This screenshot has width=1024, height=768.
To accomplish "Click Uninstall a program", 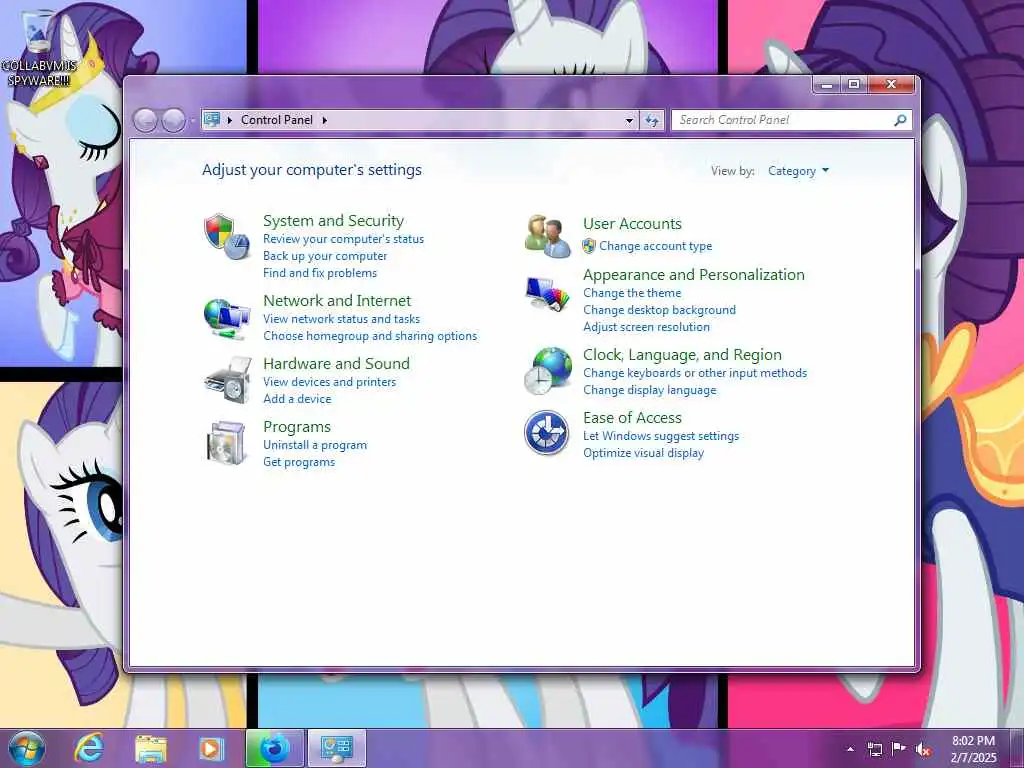I will pos(315,445).
